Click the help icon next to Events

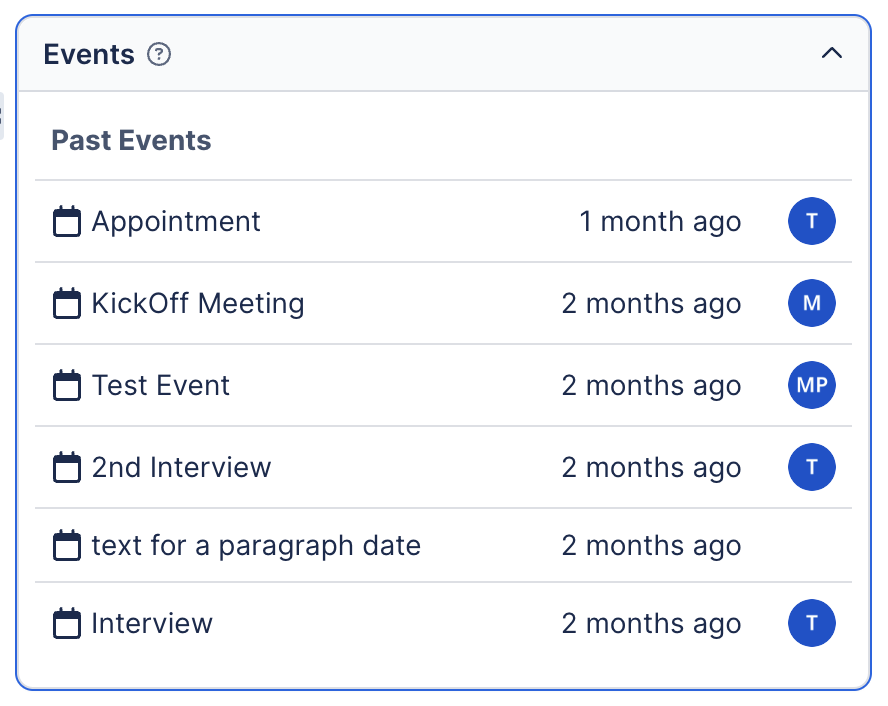pos(159,55)
